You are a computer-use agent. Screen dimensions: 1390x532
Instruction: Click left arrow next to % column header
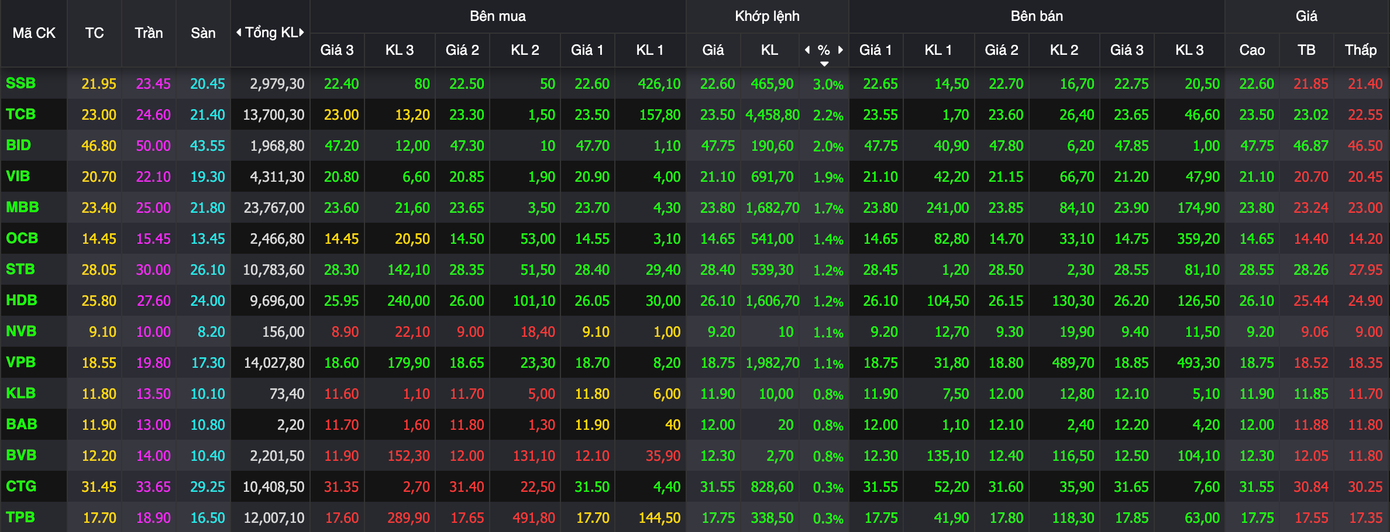click(x=807, y=50)
